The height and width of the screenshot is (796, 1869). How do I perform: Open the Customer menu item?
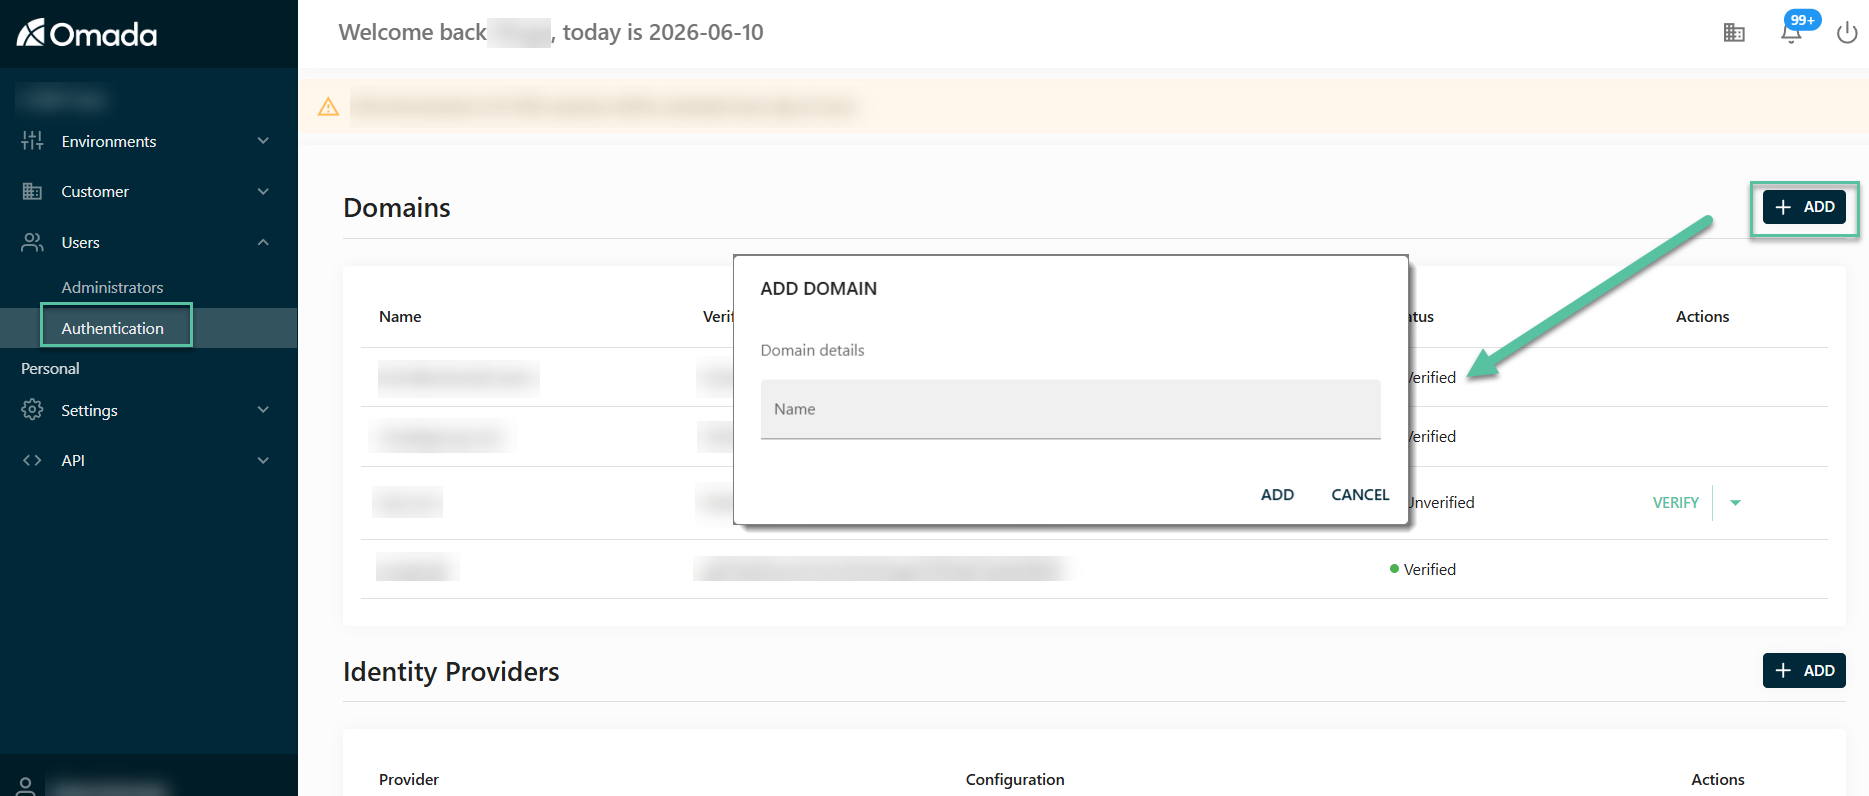pos(95,191)
